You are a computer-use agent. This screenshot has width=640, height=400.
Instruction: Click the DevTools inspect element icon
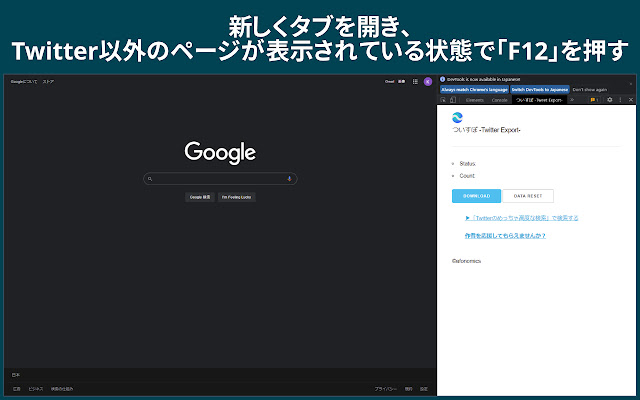(x=443, y=100)
